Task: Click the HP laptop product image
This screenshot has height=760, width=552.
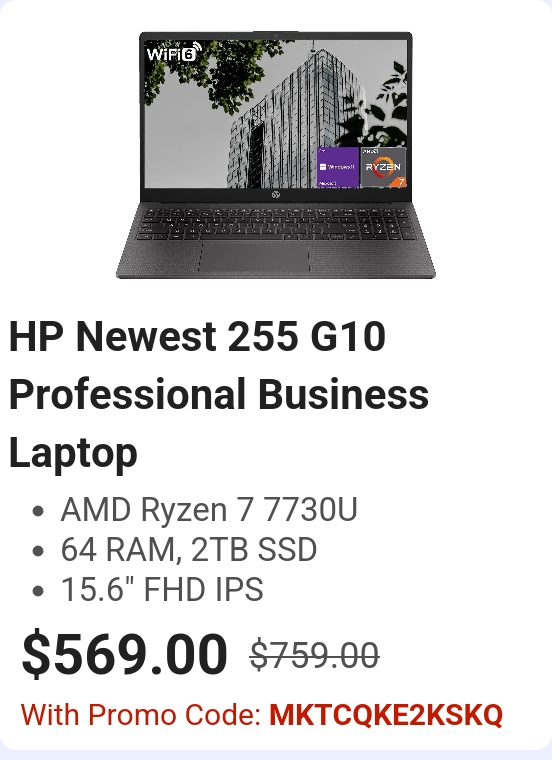Action: pyautogui.click(x=276, y=155)
